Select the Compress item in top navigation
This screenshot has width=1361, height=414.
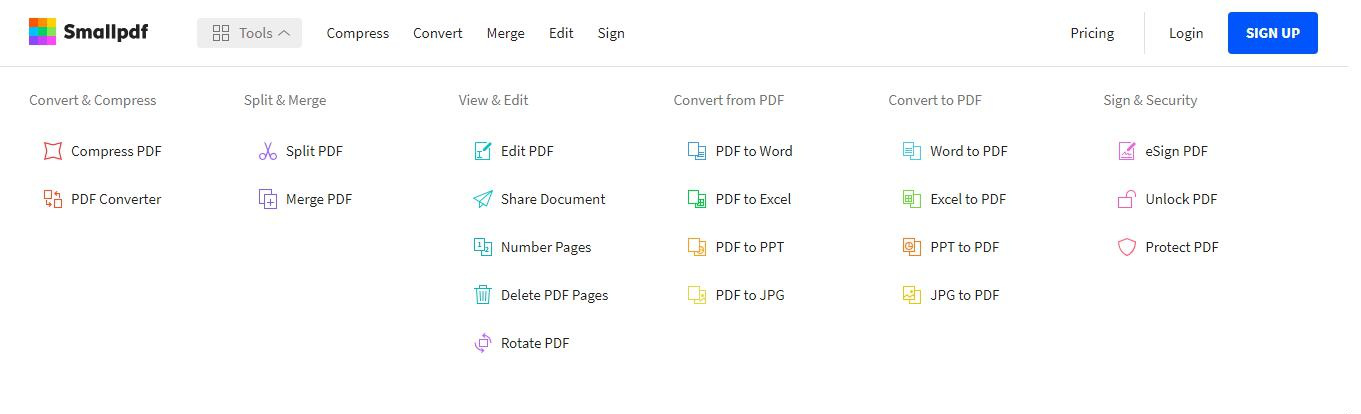(x=357, y=33)
